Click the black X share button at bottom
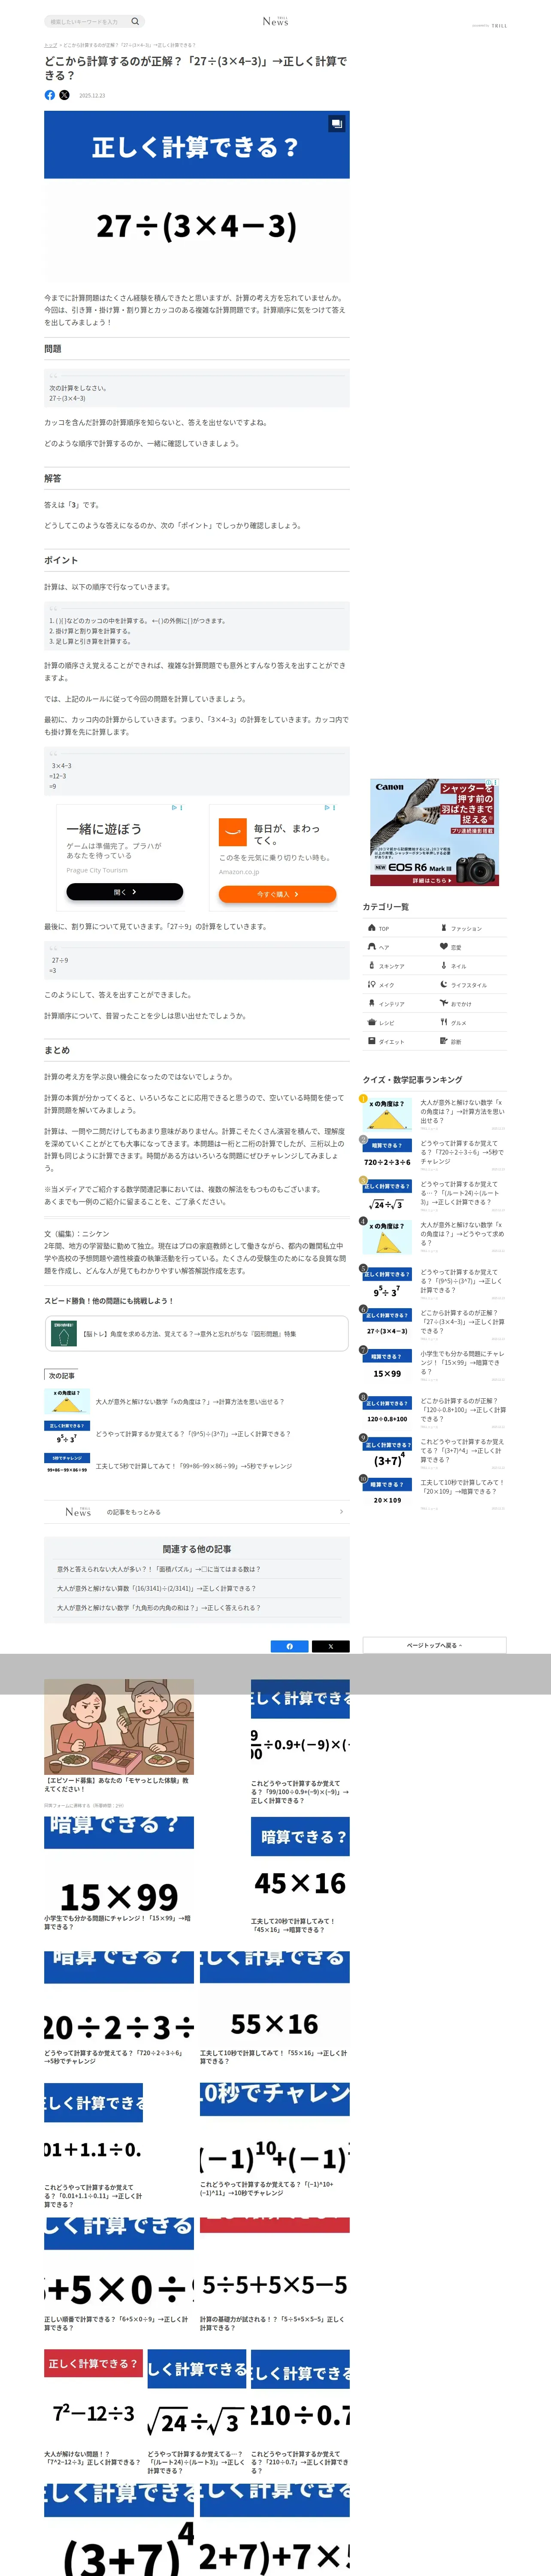The height and width of the screenshot is (2576, 551). pos(331,1646)
